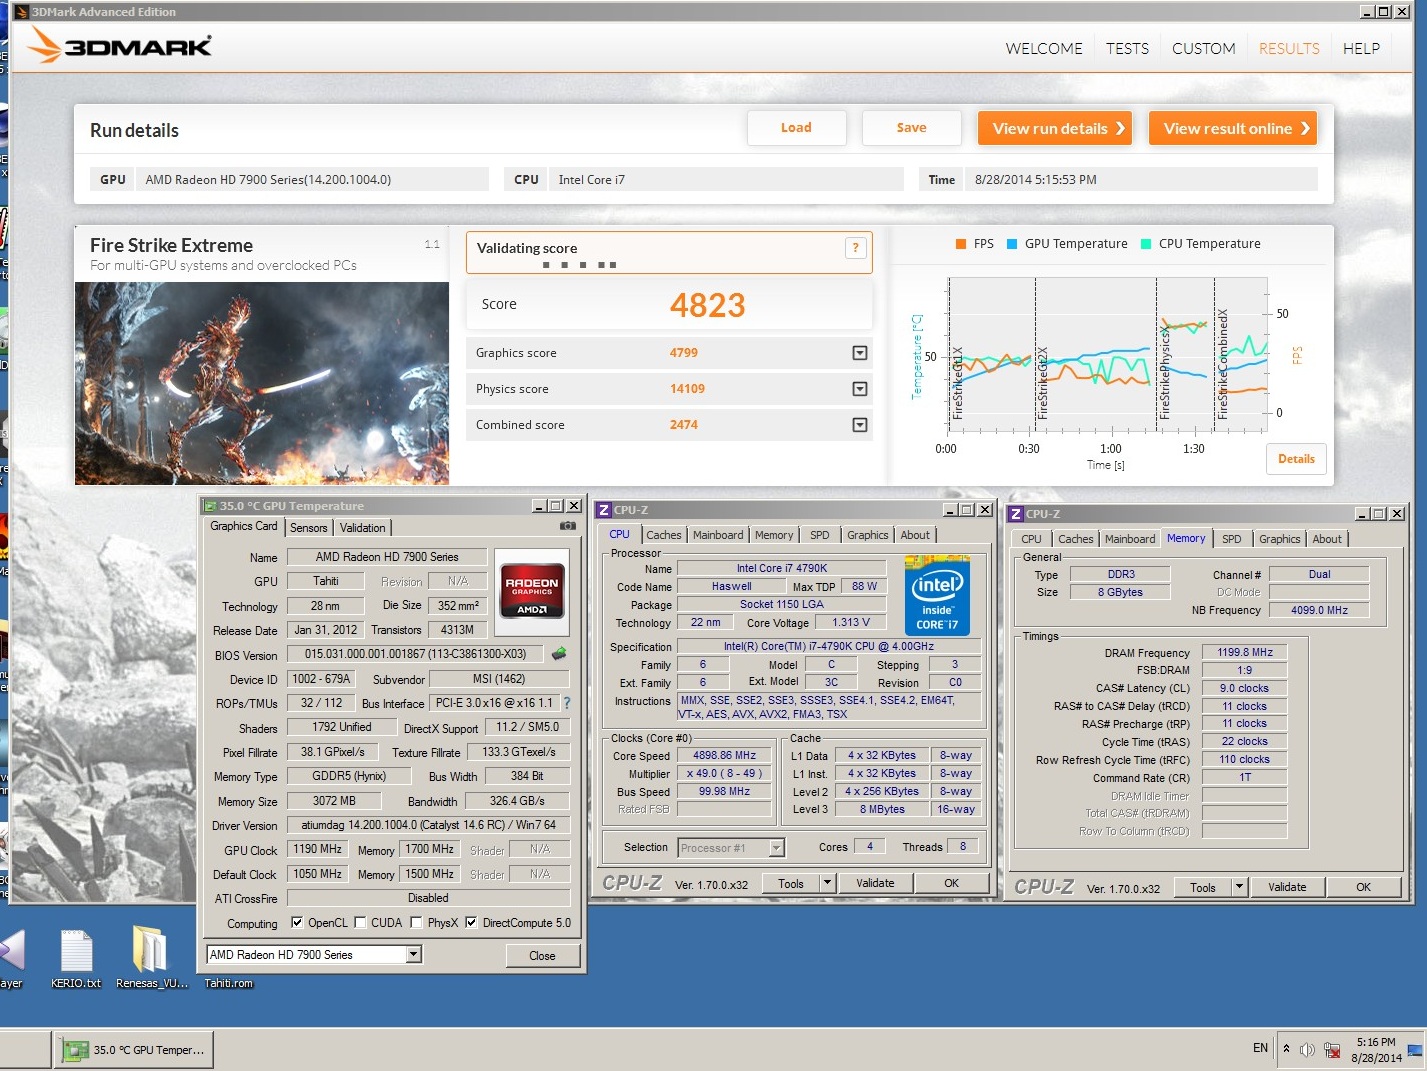
Task: Expand the Combined score details
Action: (859, 425)
